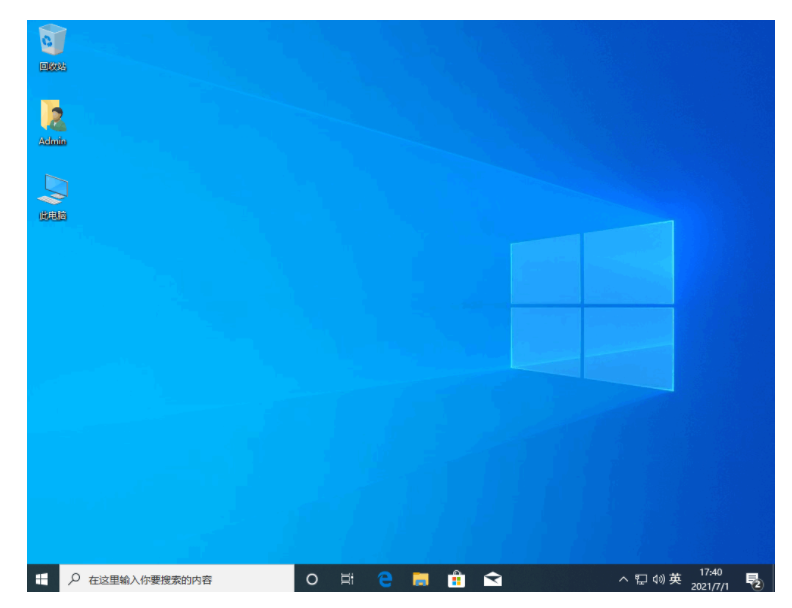Toggle the 英 input language indicator
Viewport: 792px width, 608px height.
coord(676,579)
